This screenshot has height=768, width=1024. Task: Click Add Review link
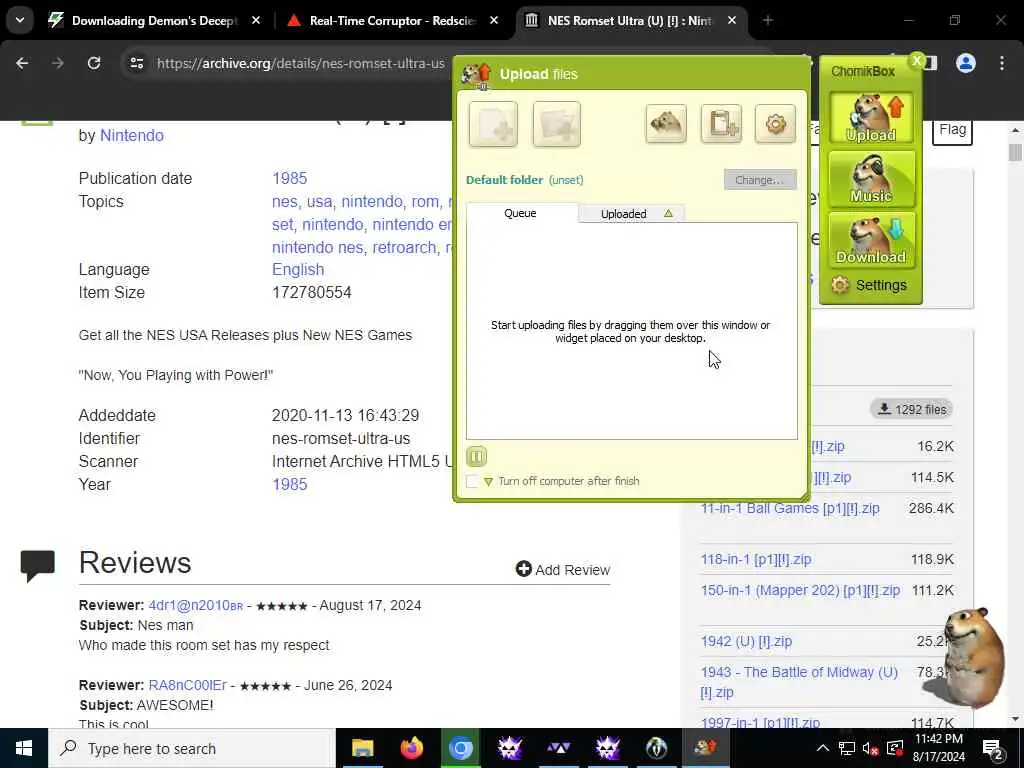563,569
